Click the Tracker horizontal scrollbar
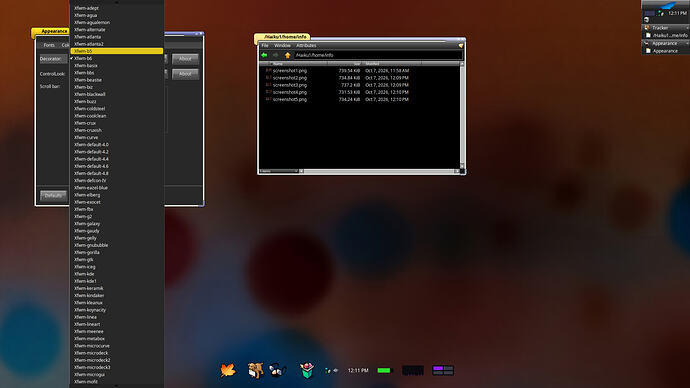The width and height of the screenshot is (690, 388). 379,171
